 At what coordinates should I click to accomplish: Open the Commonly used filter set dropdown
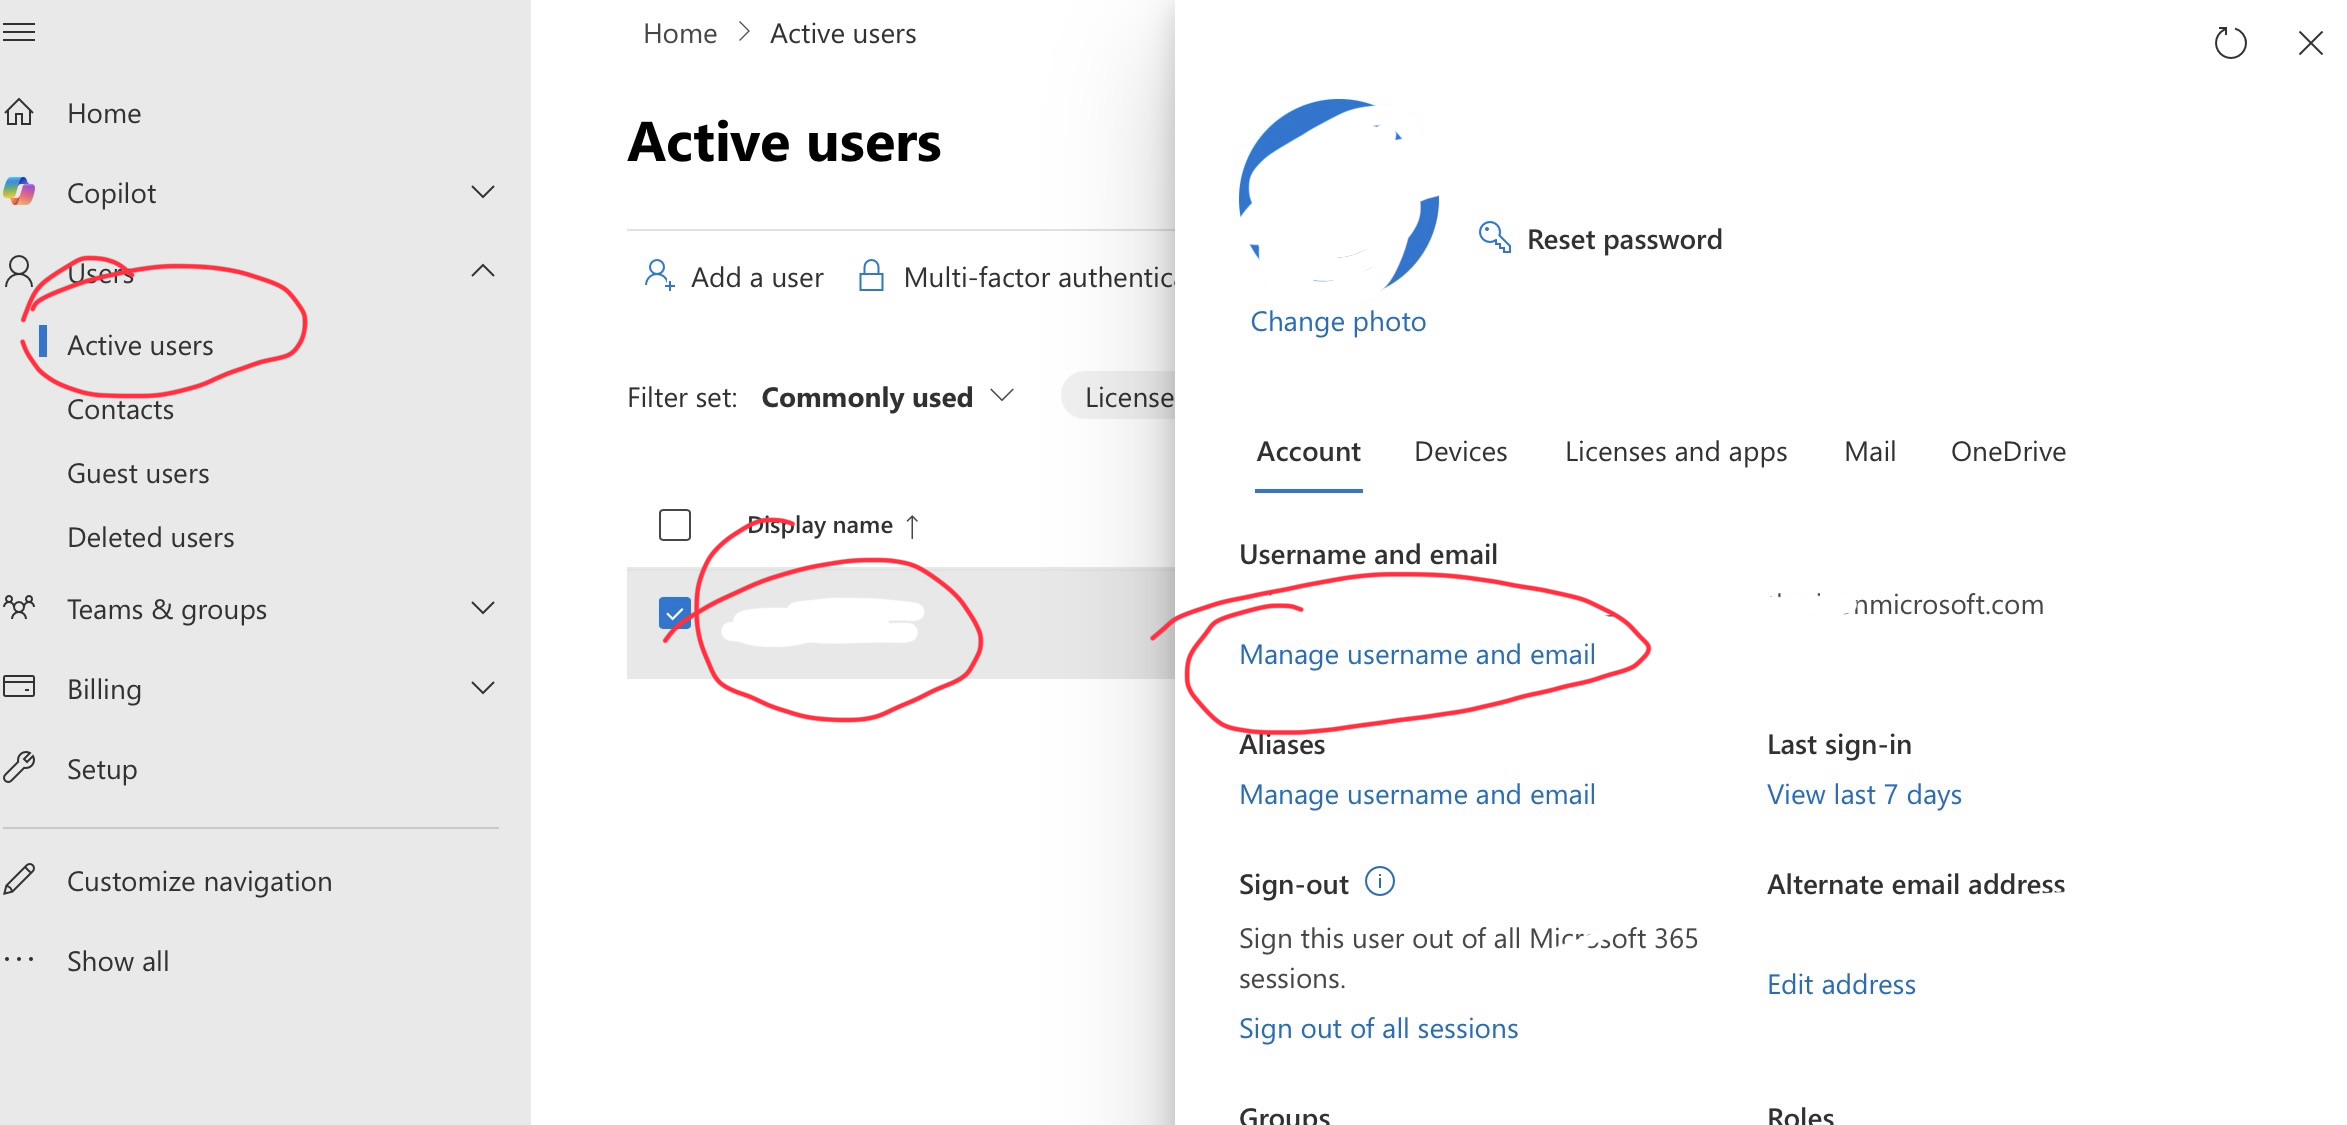coord(887,397)
